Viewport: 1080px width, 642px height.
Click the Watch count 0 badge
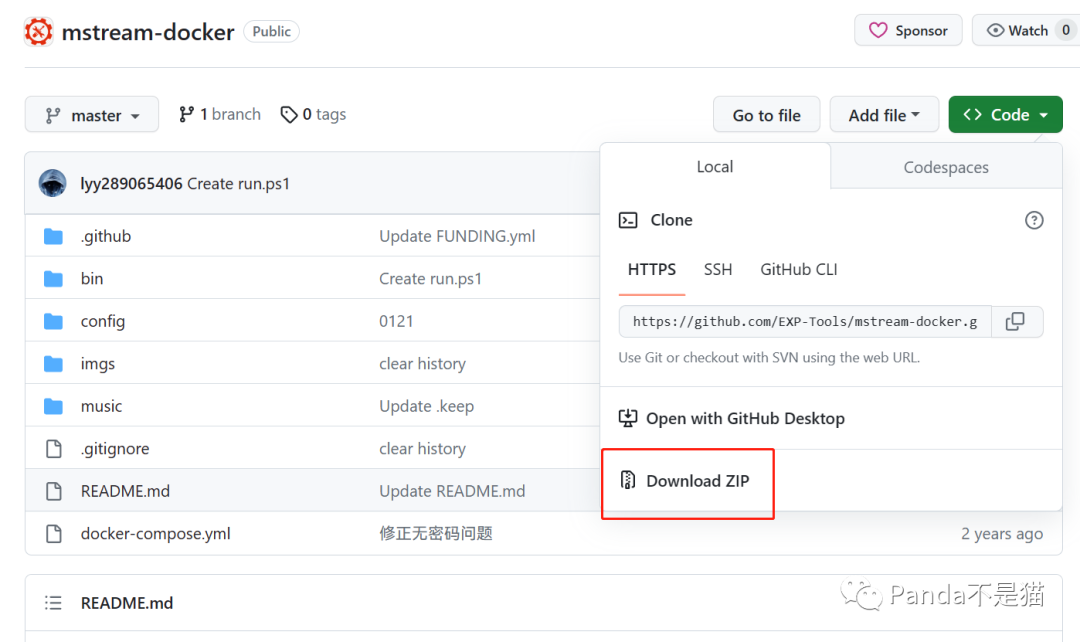click(1066, 30)
